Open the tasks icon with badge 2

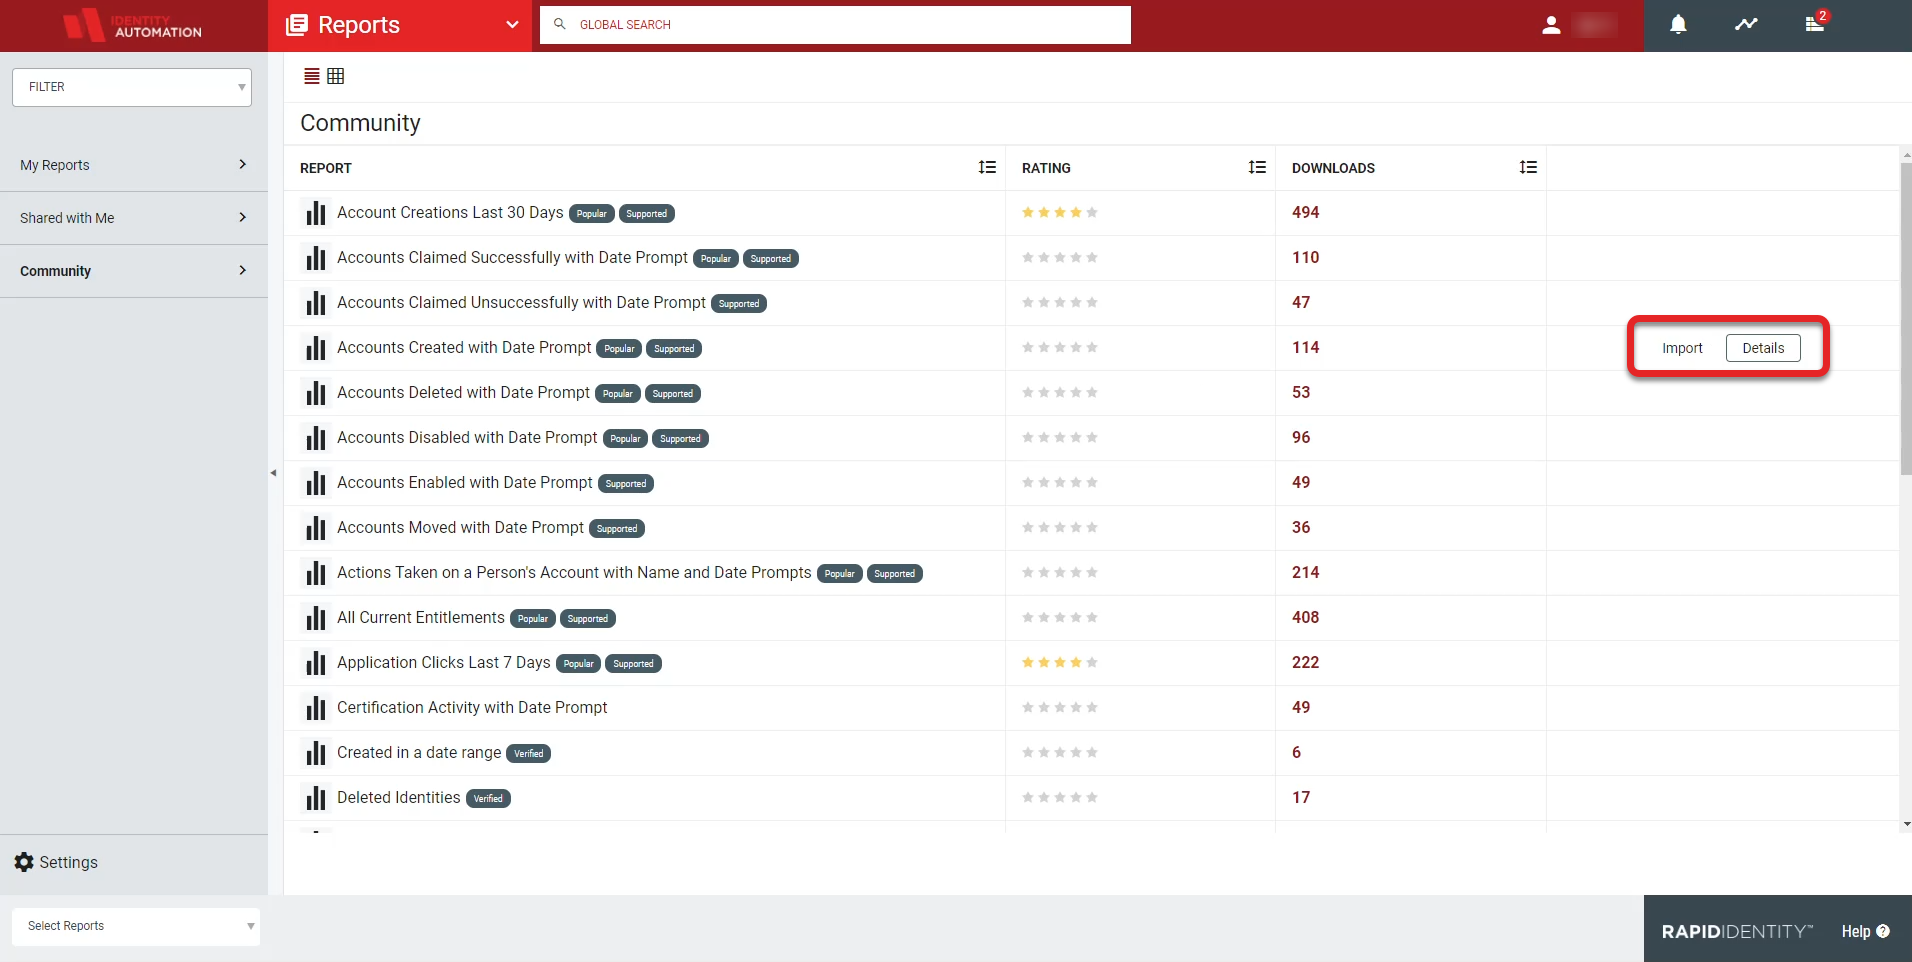(1815, 24)
